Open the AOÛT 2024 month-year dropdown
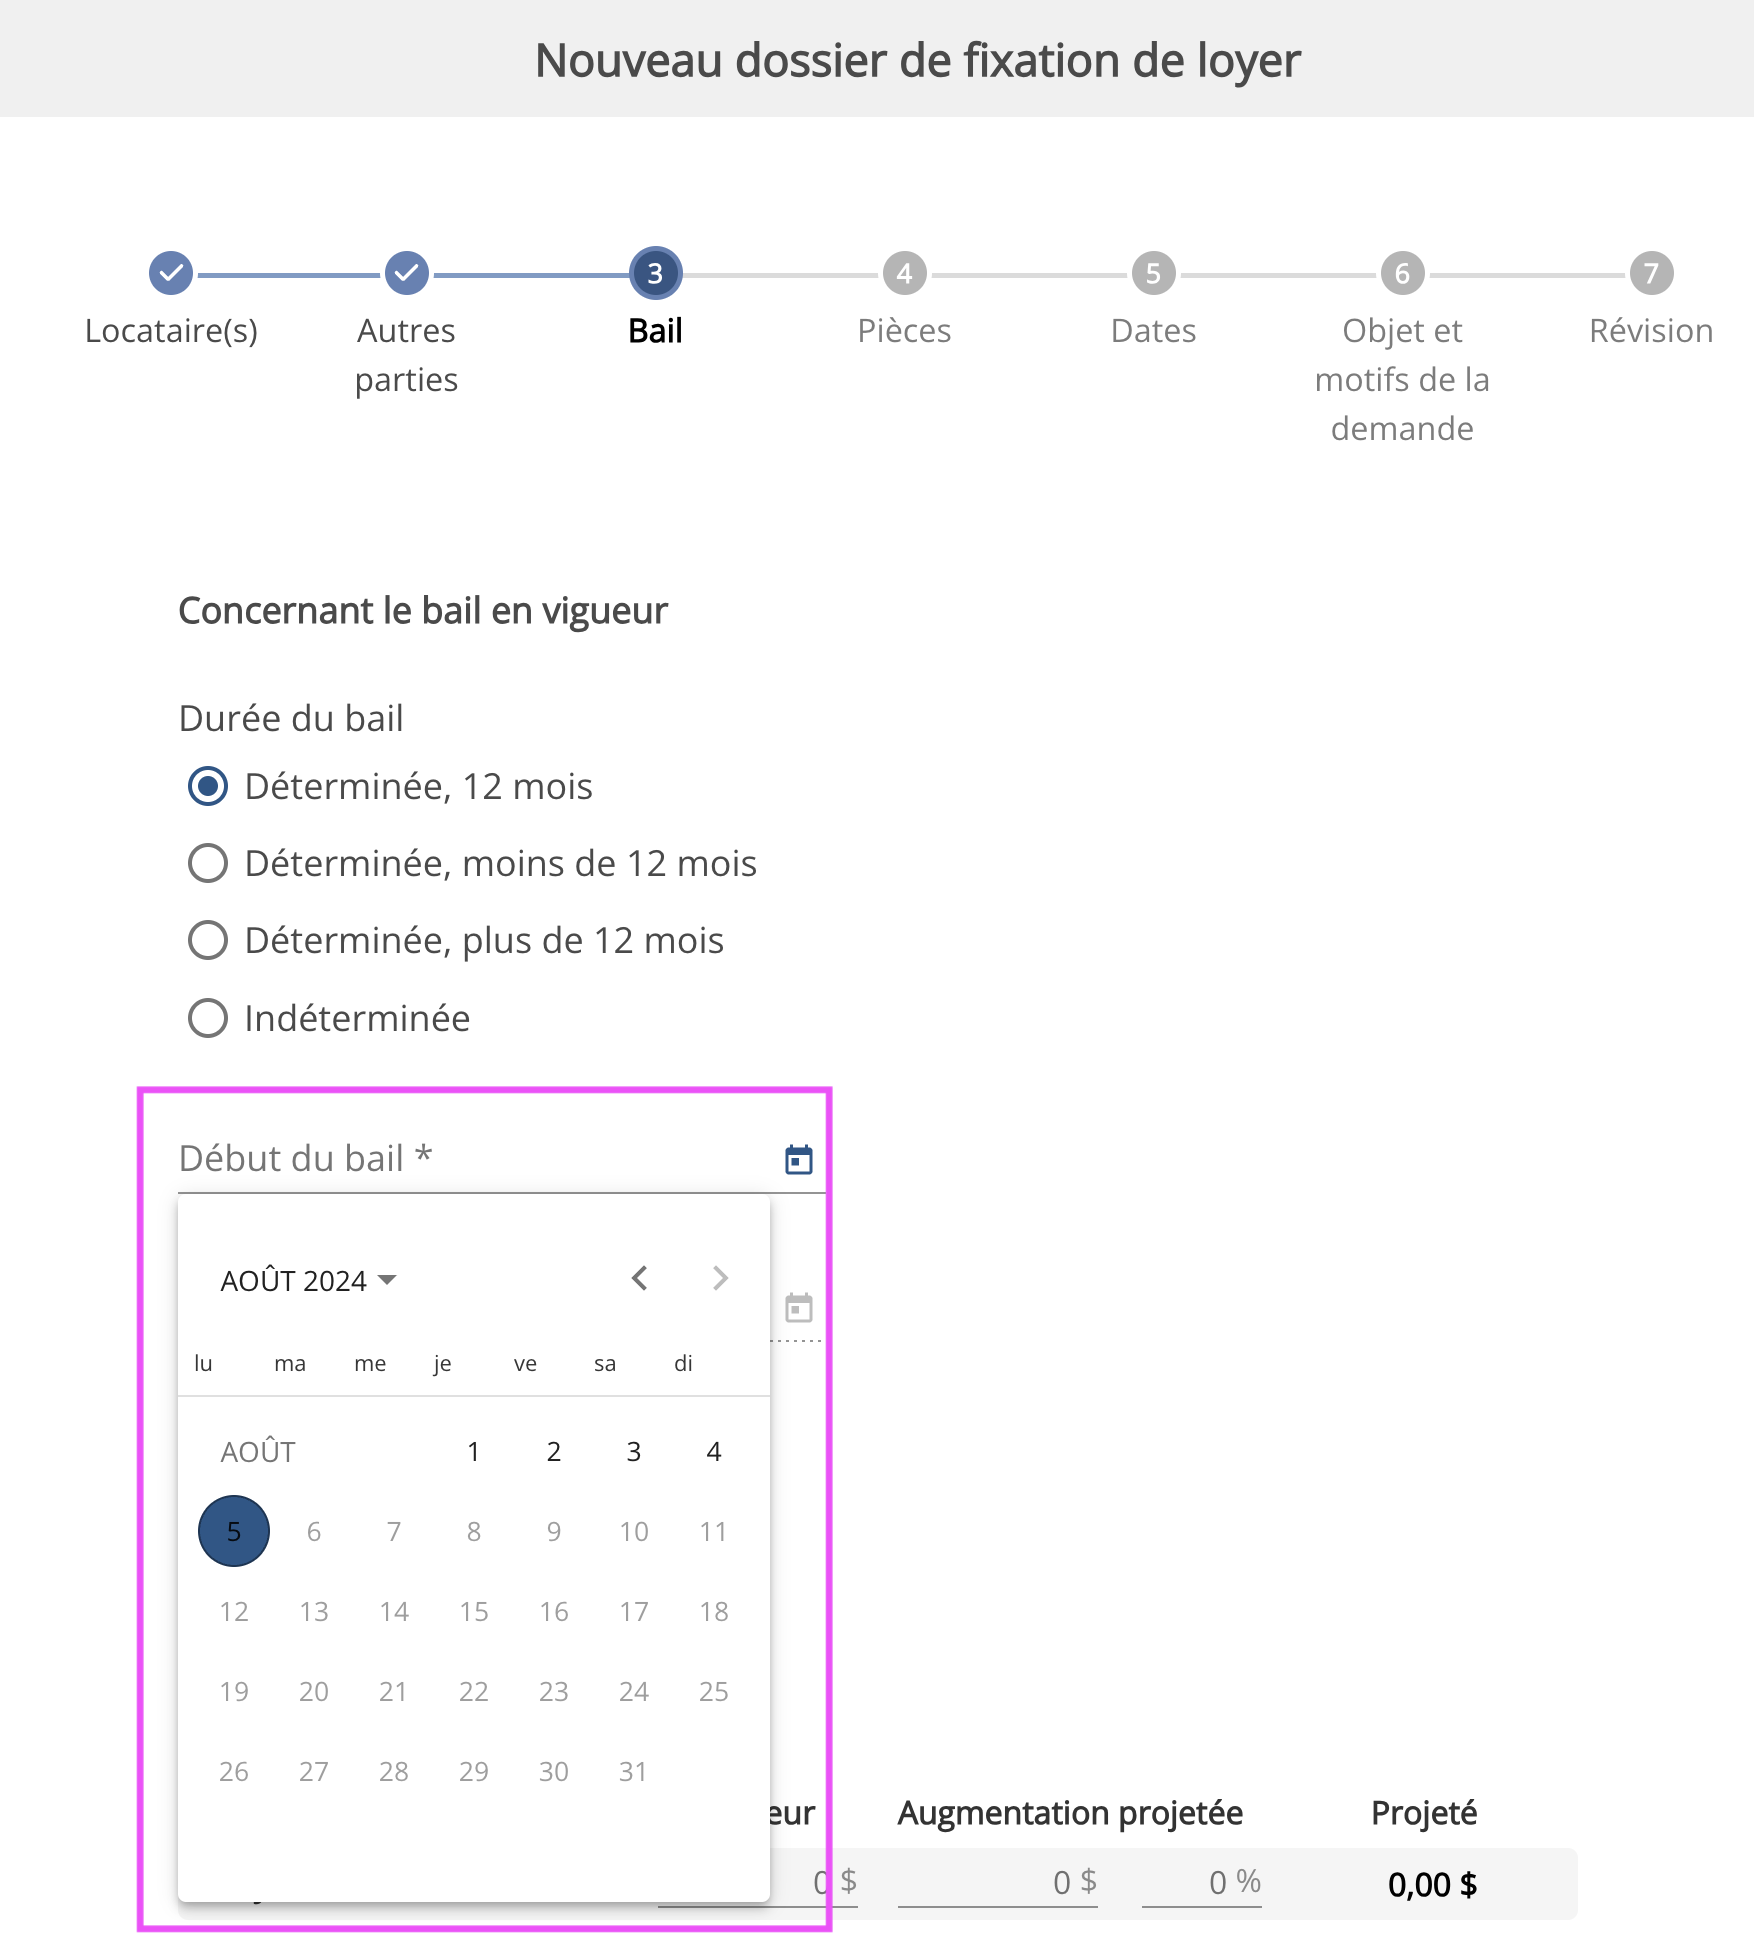 (x=308, y=1280)
